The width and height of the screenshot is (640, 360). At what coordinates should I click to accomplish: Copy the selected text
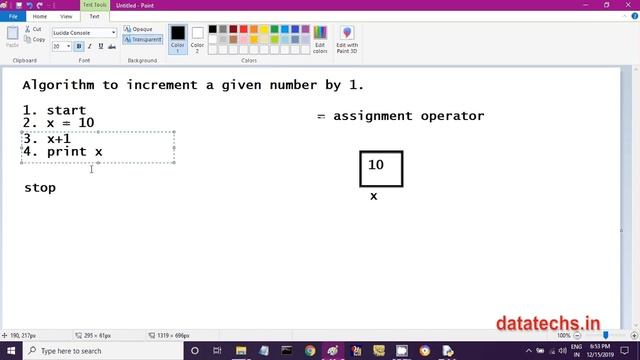pyautogui.click(x=35, y=40)
